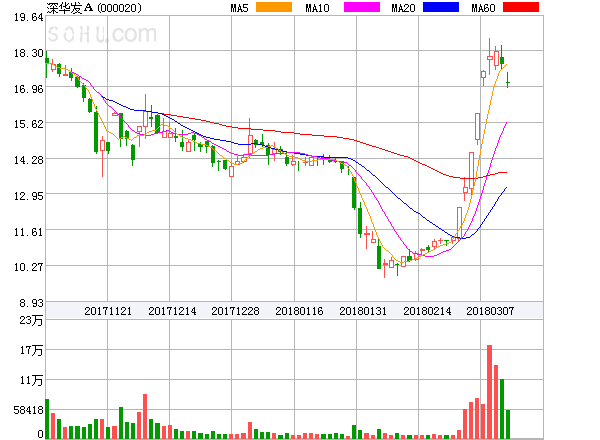The width and height of the screenshot is (600, 440).
Task: Click the 10.27 price axis label
Action: (29, 267)
